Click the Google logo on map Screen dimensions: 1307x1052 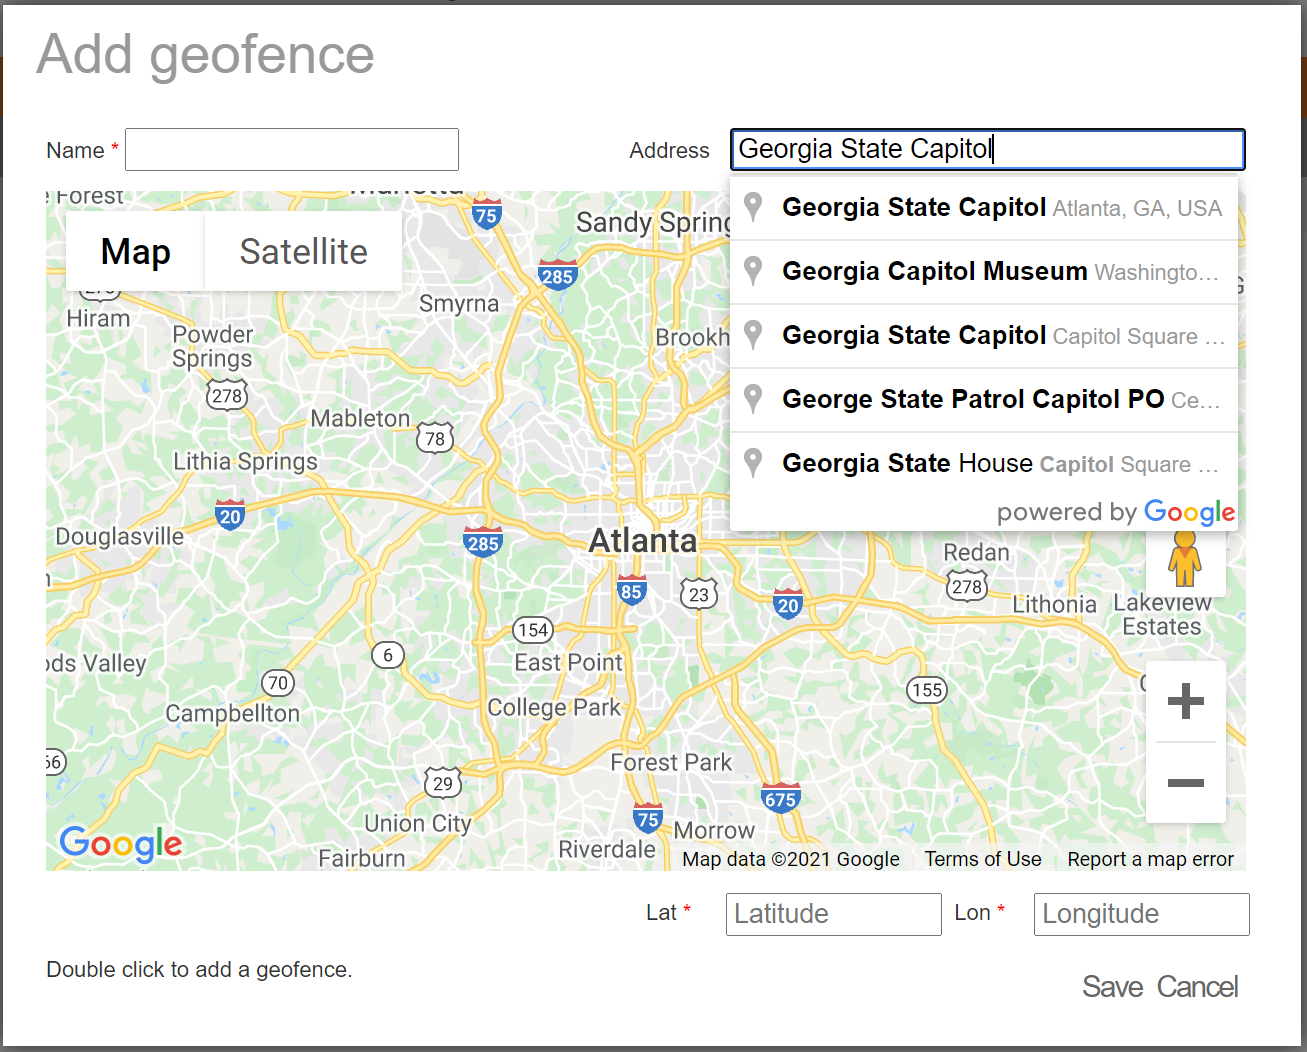point(121,844)
